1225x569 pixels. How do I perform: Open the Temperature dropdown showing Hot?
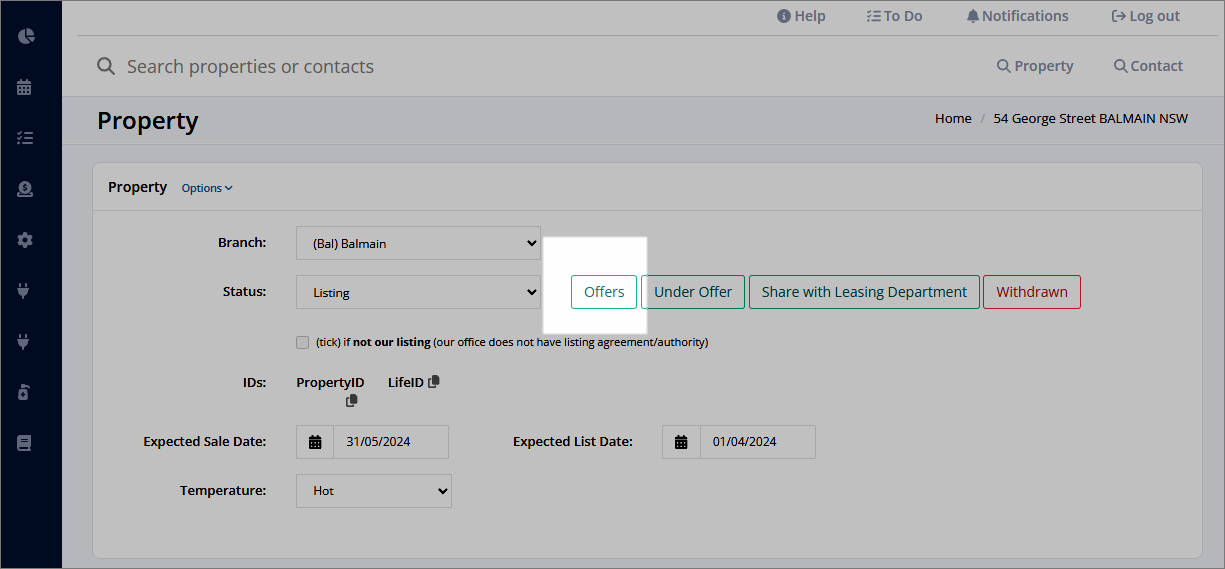(x=374, y=491)
